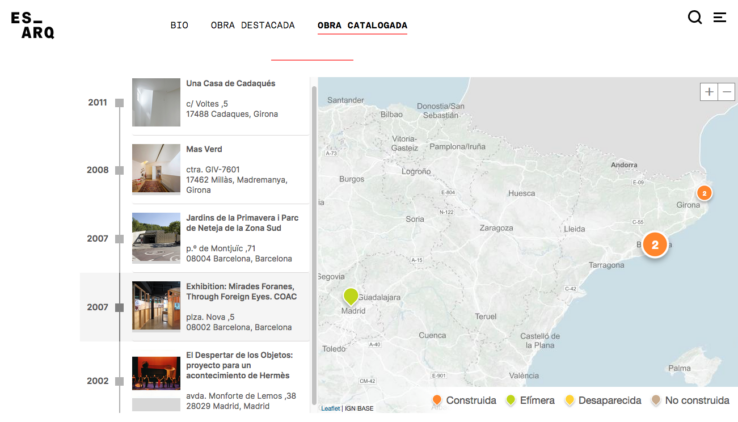Select the 2008 timeline marker
This screenshot has height=422, width=738.
tap(119, 171)
